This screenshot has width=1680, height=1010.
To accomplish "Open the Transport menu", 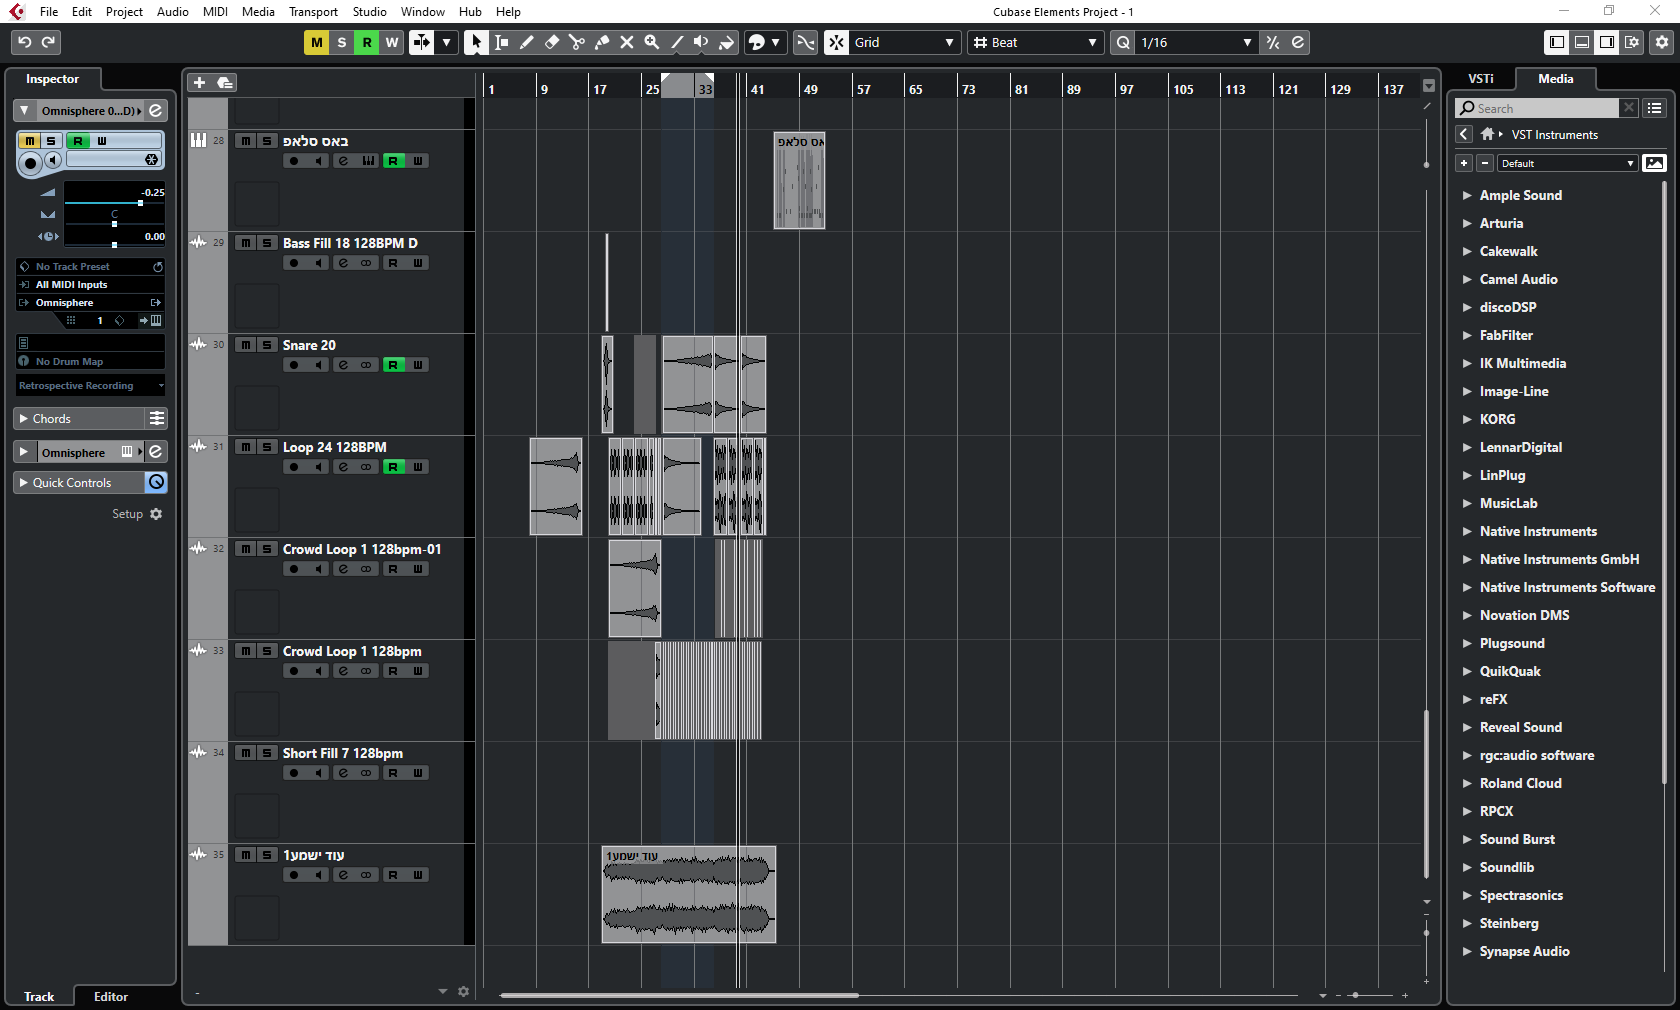I will (x=313, y=11).
